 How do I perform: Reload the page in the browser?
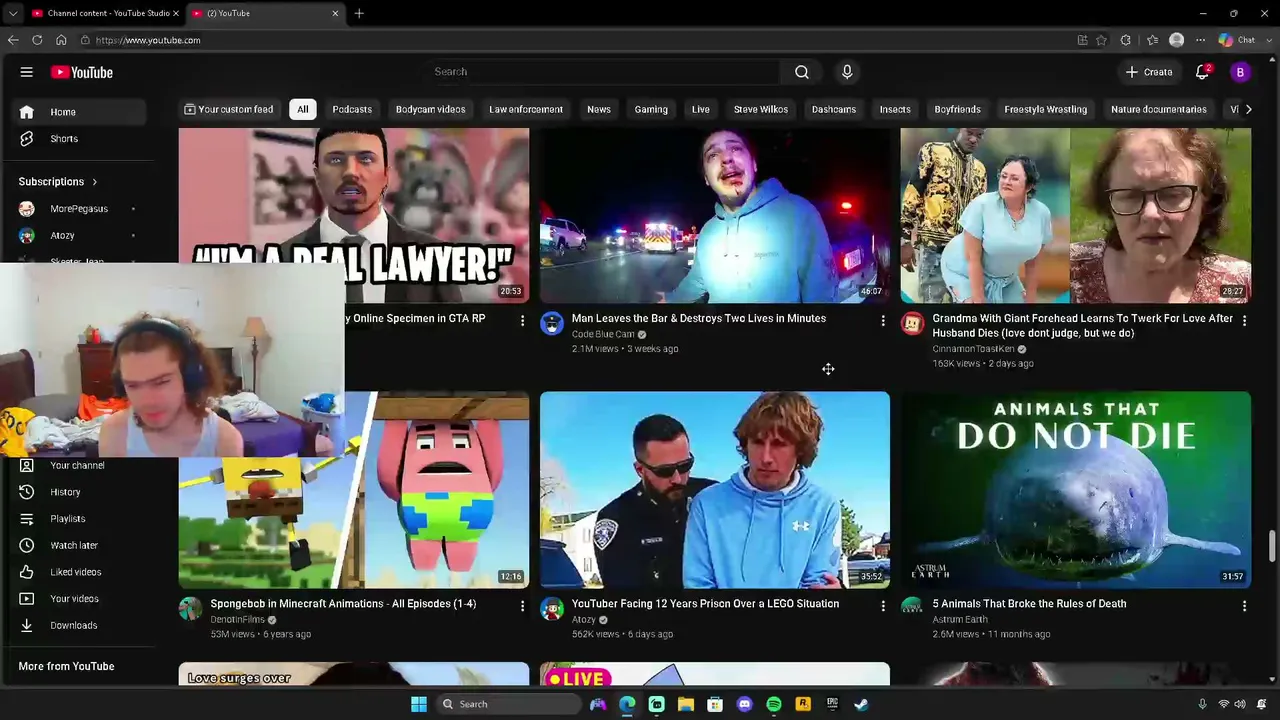coord(37,40)
